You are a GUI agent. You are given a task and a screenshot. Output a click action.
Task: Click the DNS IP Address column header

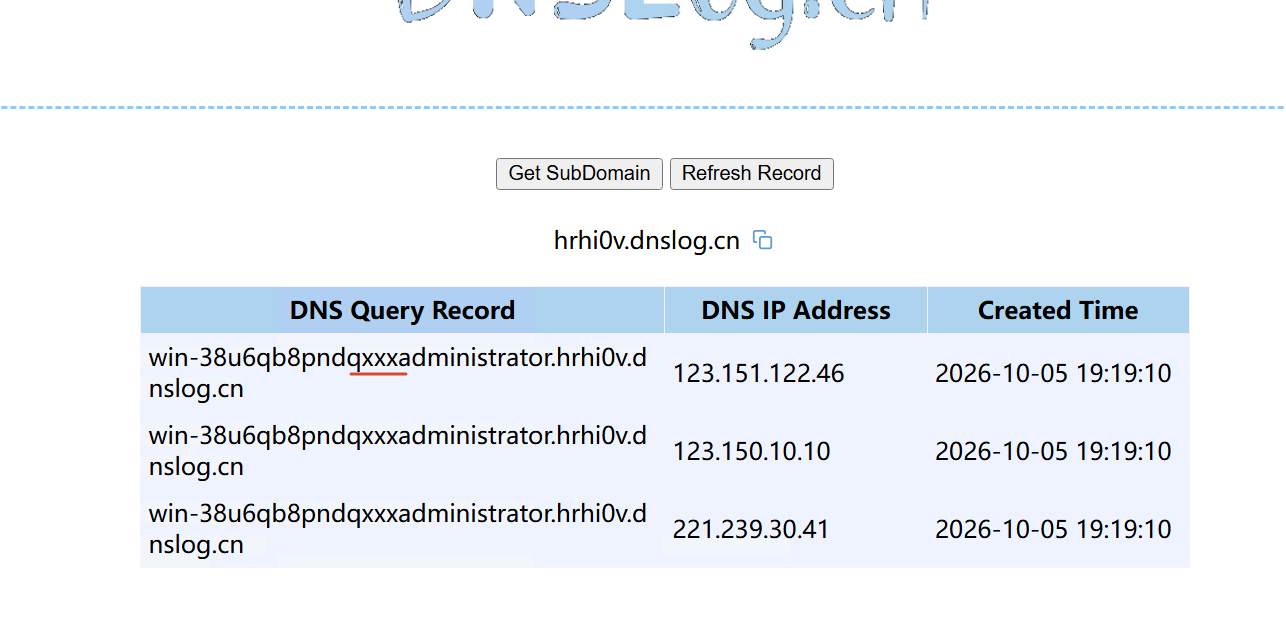796,310
